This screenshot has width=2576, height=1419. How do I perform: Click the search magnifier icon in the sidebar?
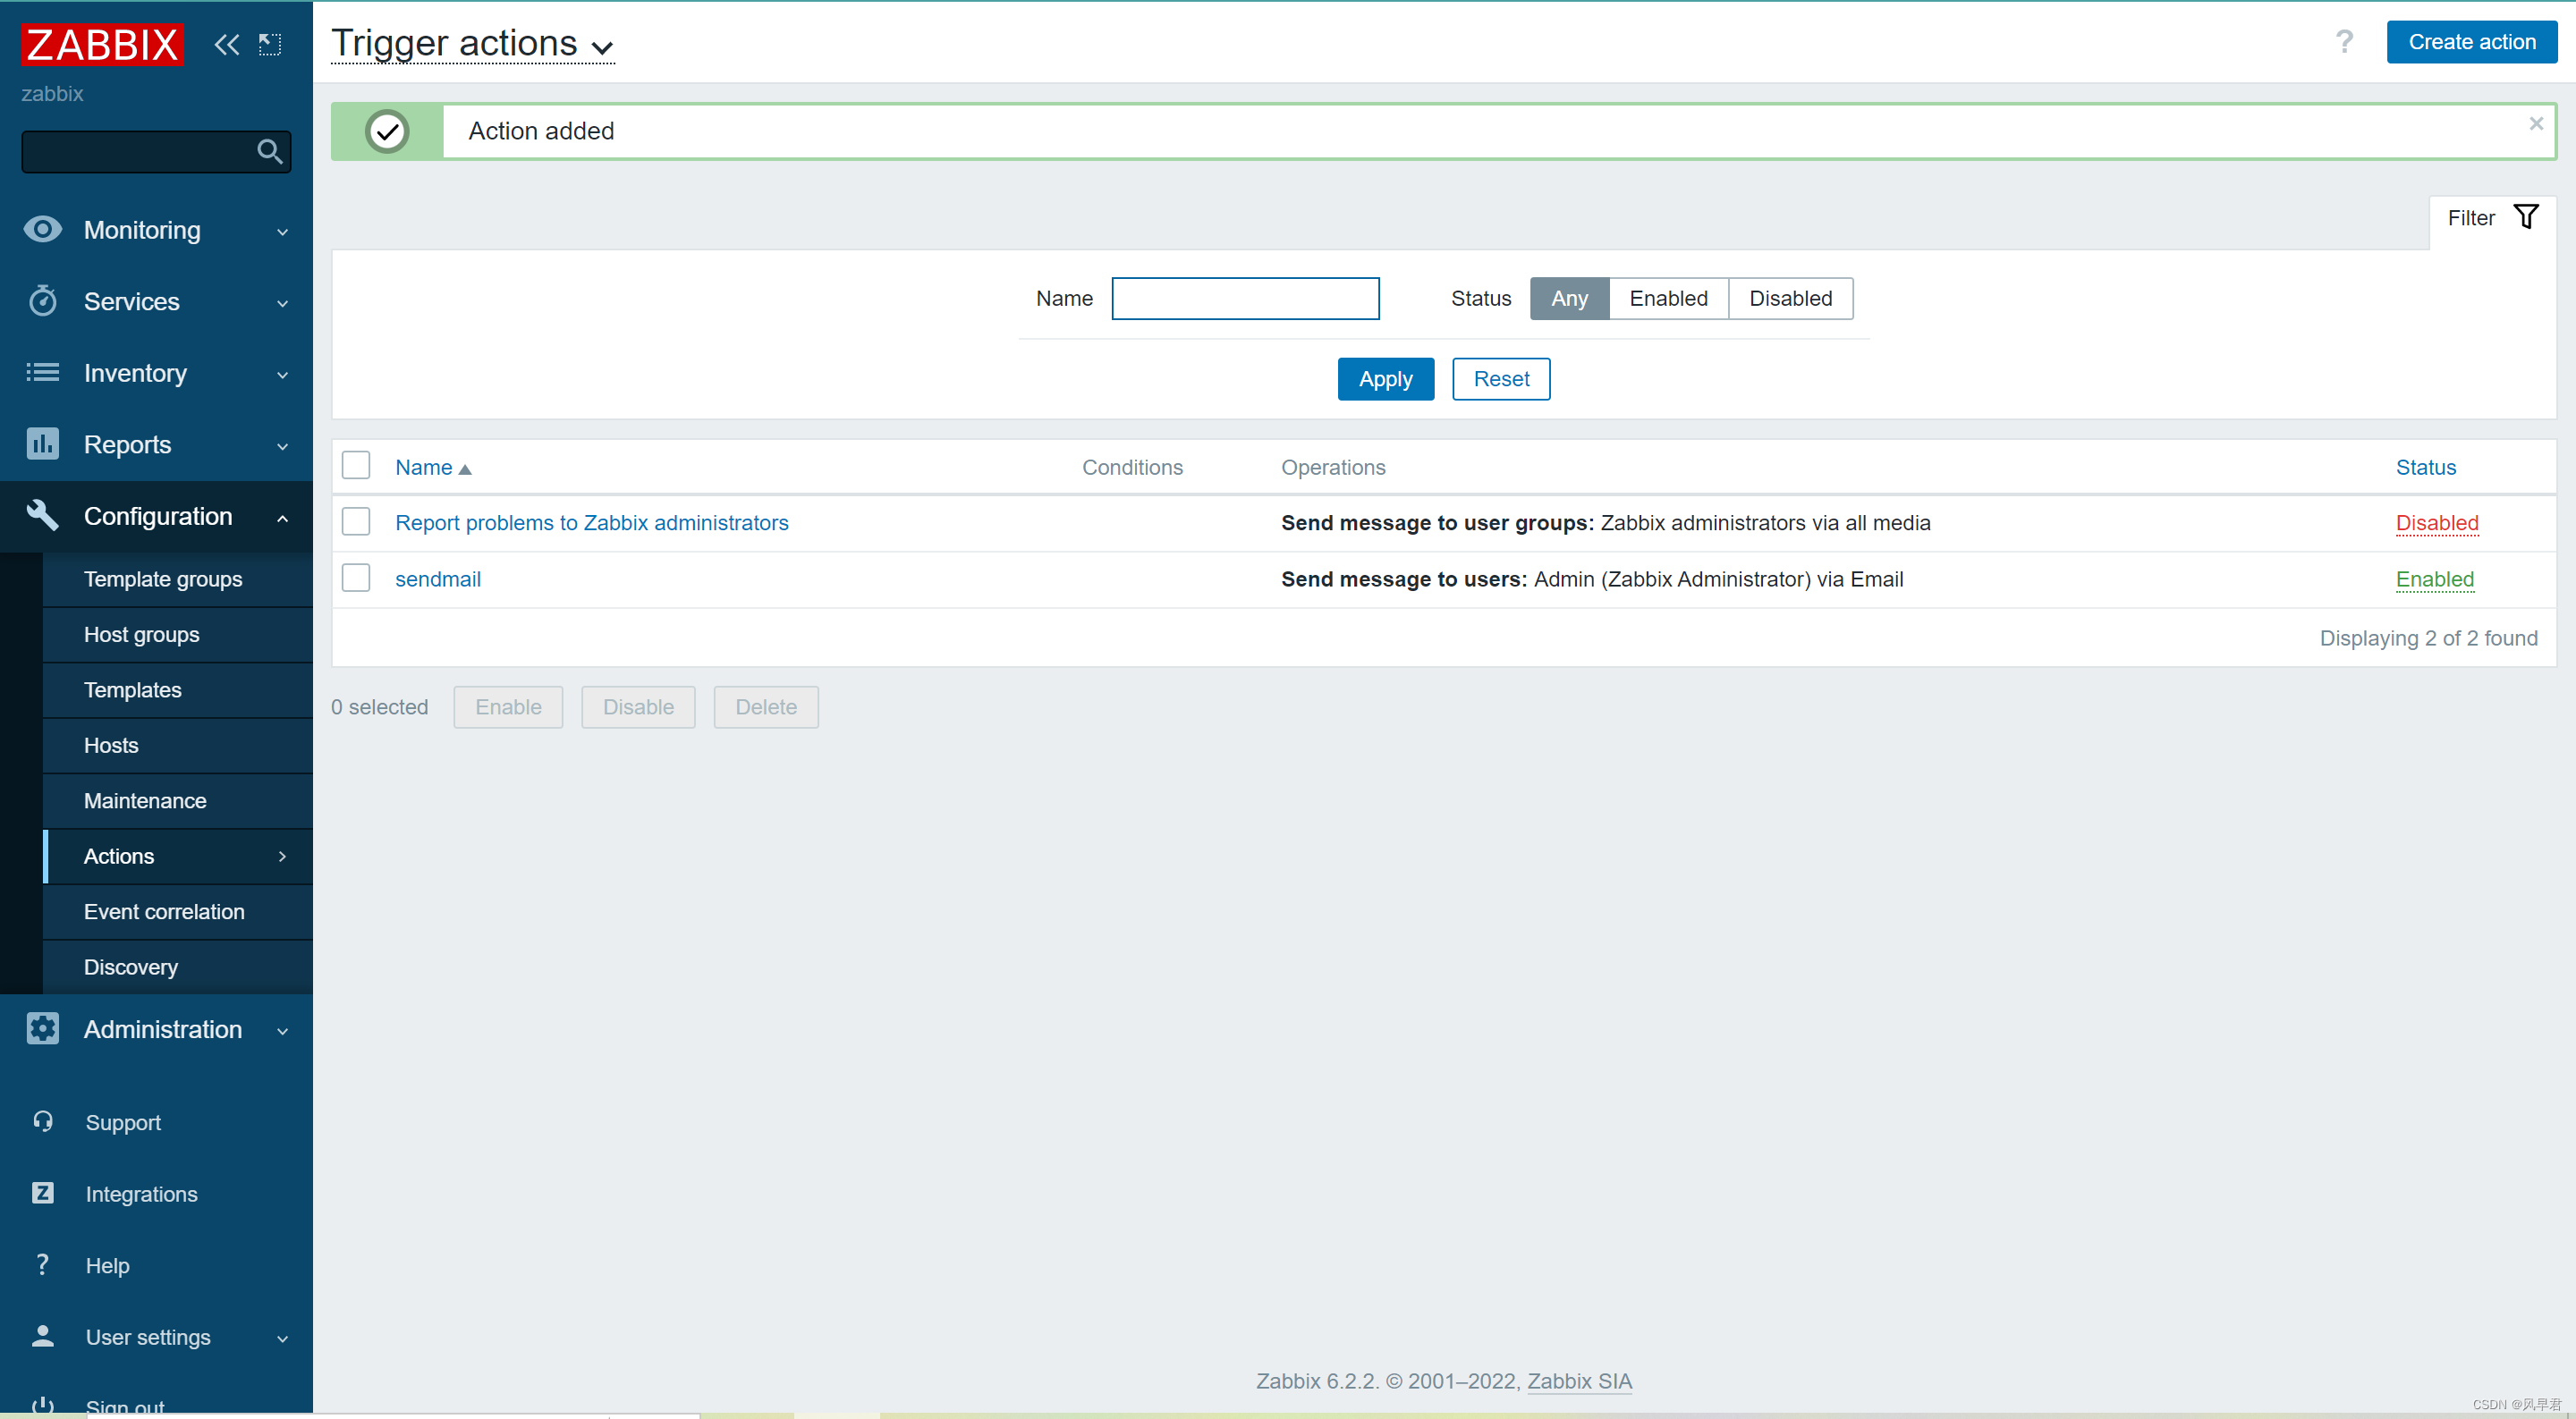[x=269, y=152]
